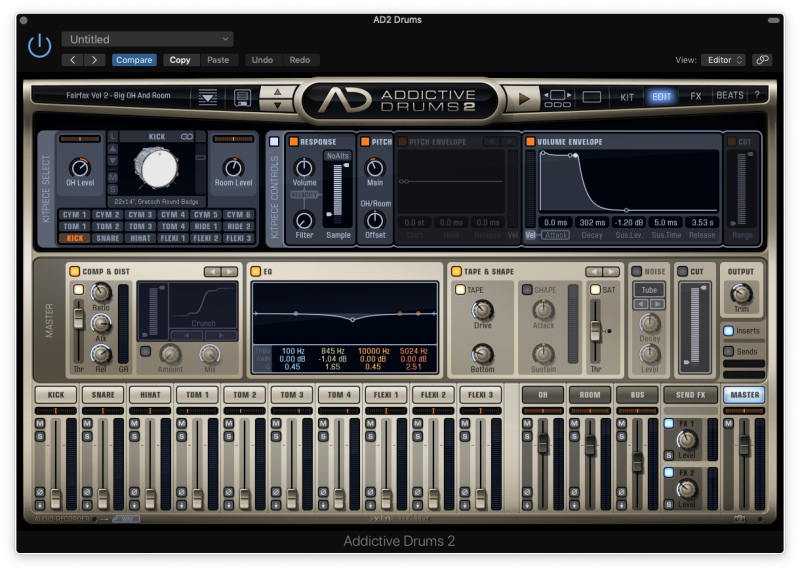Screen dimensions: 800x572
Task: Click the save preset floppy icon
Action: [242, 97]
